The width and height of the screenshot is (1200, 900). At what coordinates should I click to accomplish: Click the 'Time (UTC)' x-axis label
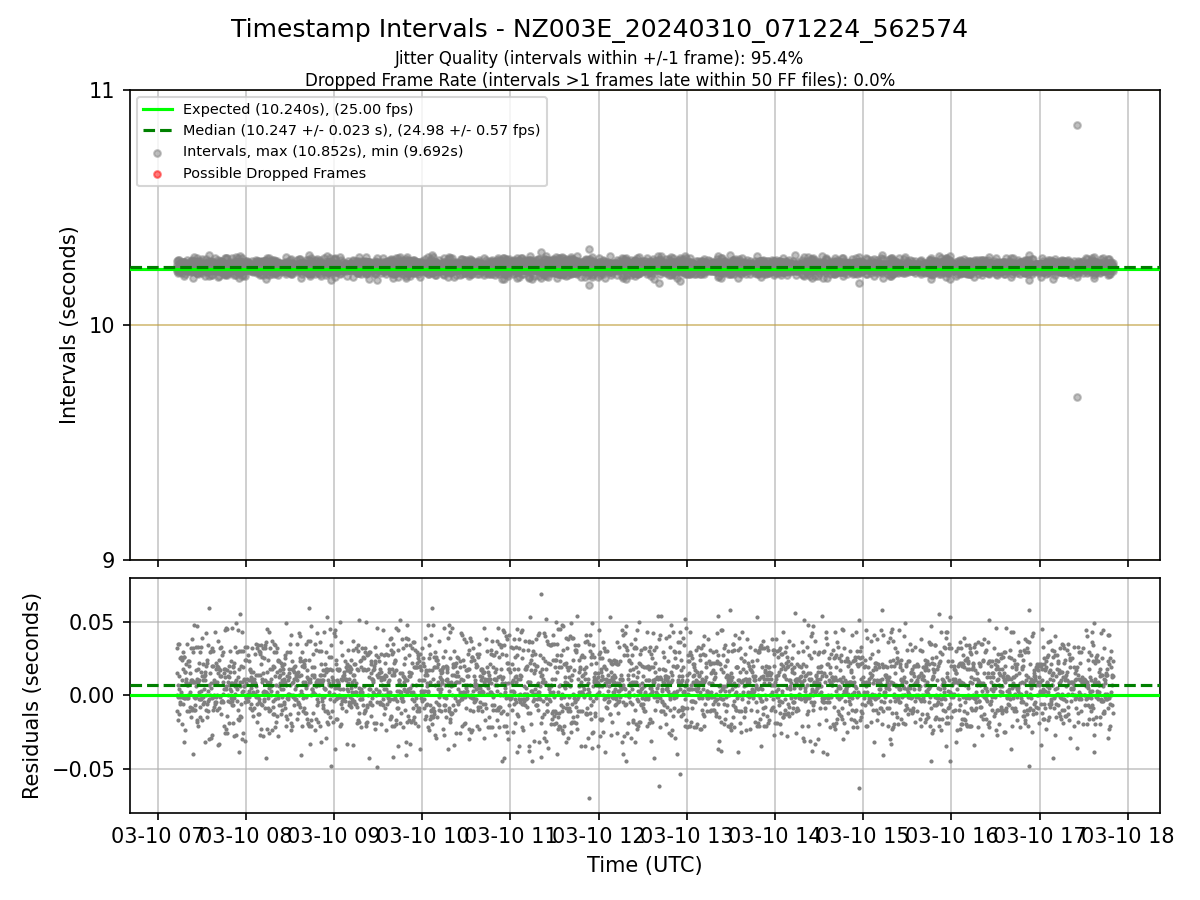tap(644, 865)
